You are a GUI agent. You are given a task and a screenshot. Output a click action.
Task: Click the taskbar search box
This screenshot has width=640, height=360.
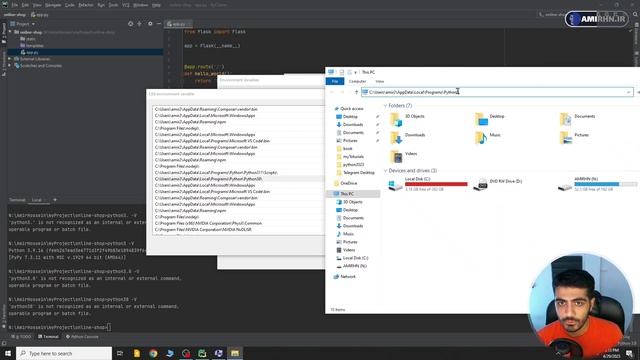point(64,353)
